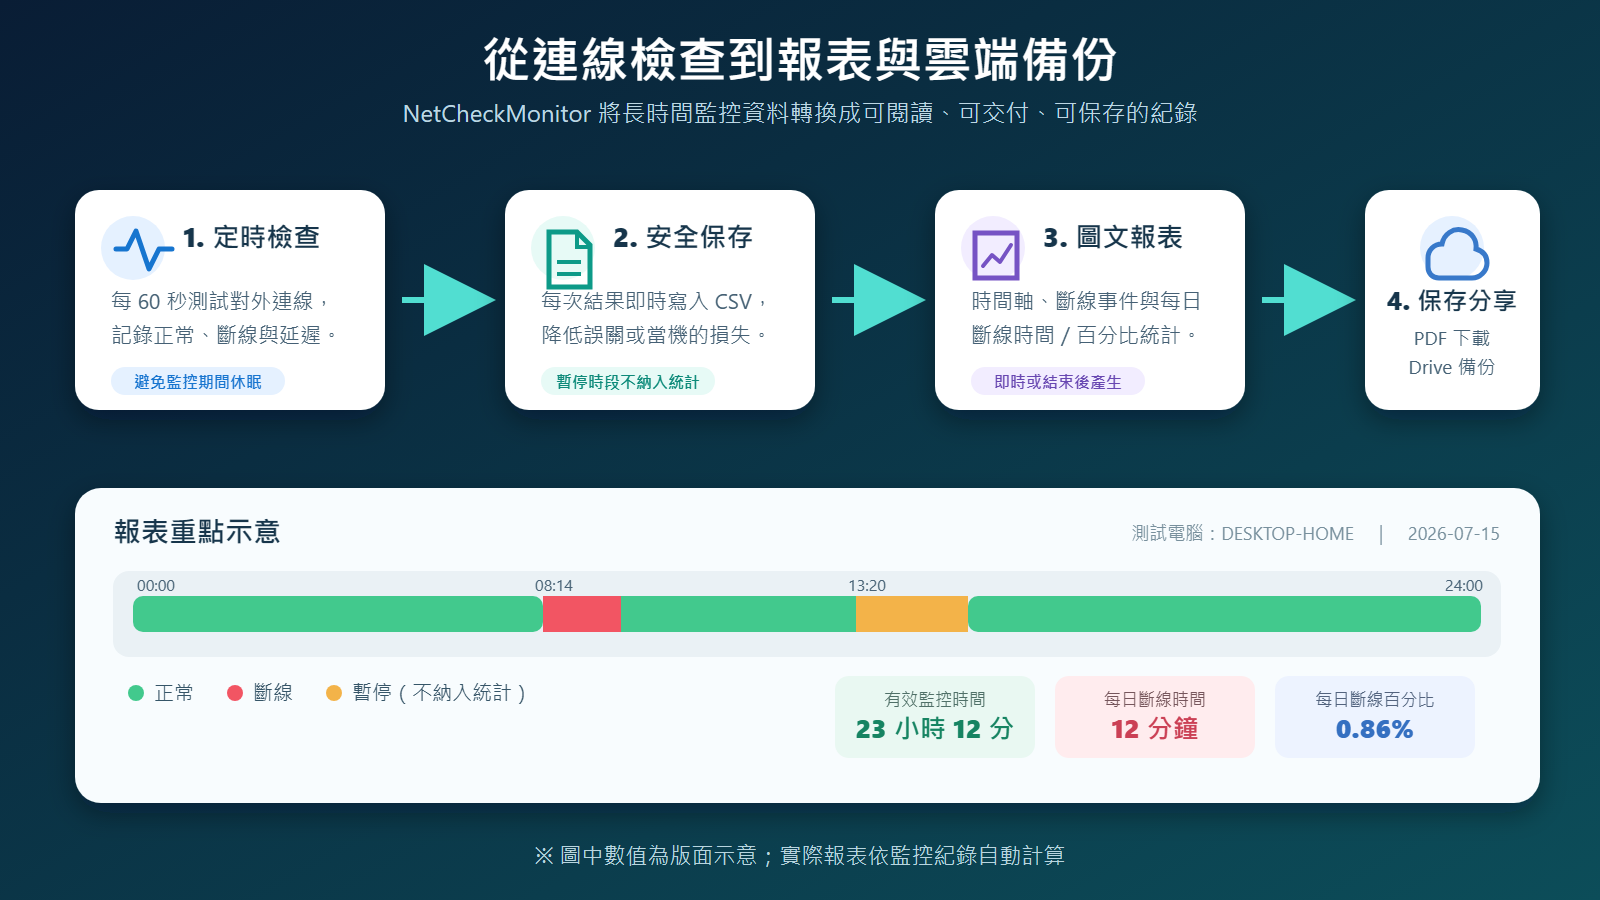Click the orange paused segment on the timeline

click(x=912, y=614)
